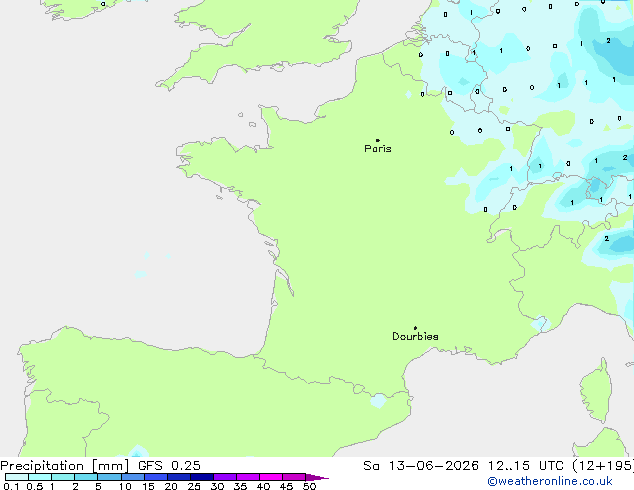Viewport: 634px width, 490px height.
Task: Click the legend arrow tip above 50 mm
Action: click(317, 477)
